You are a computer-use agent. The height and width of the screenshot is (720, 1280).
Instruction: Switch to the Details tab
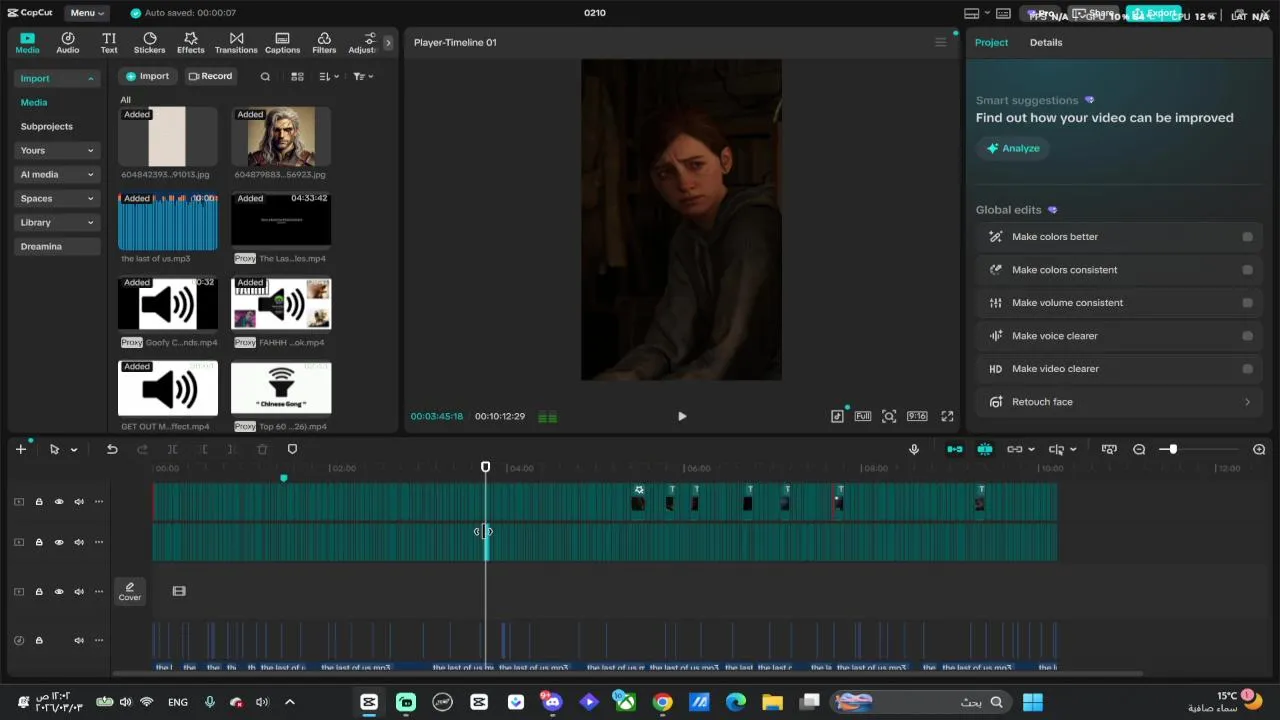tap(1046, 42)
